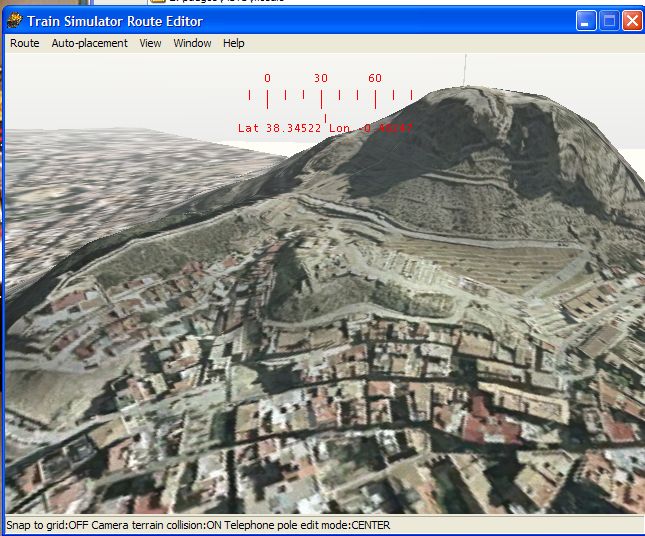Click the antenna on the mountain summit
This screenshot has height=536, width=645.
point(463,70)
